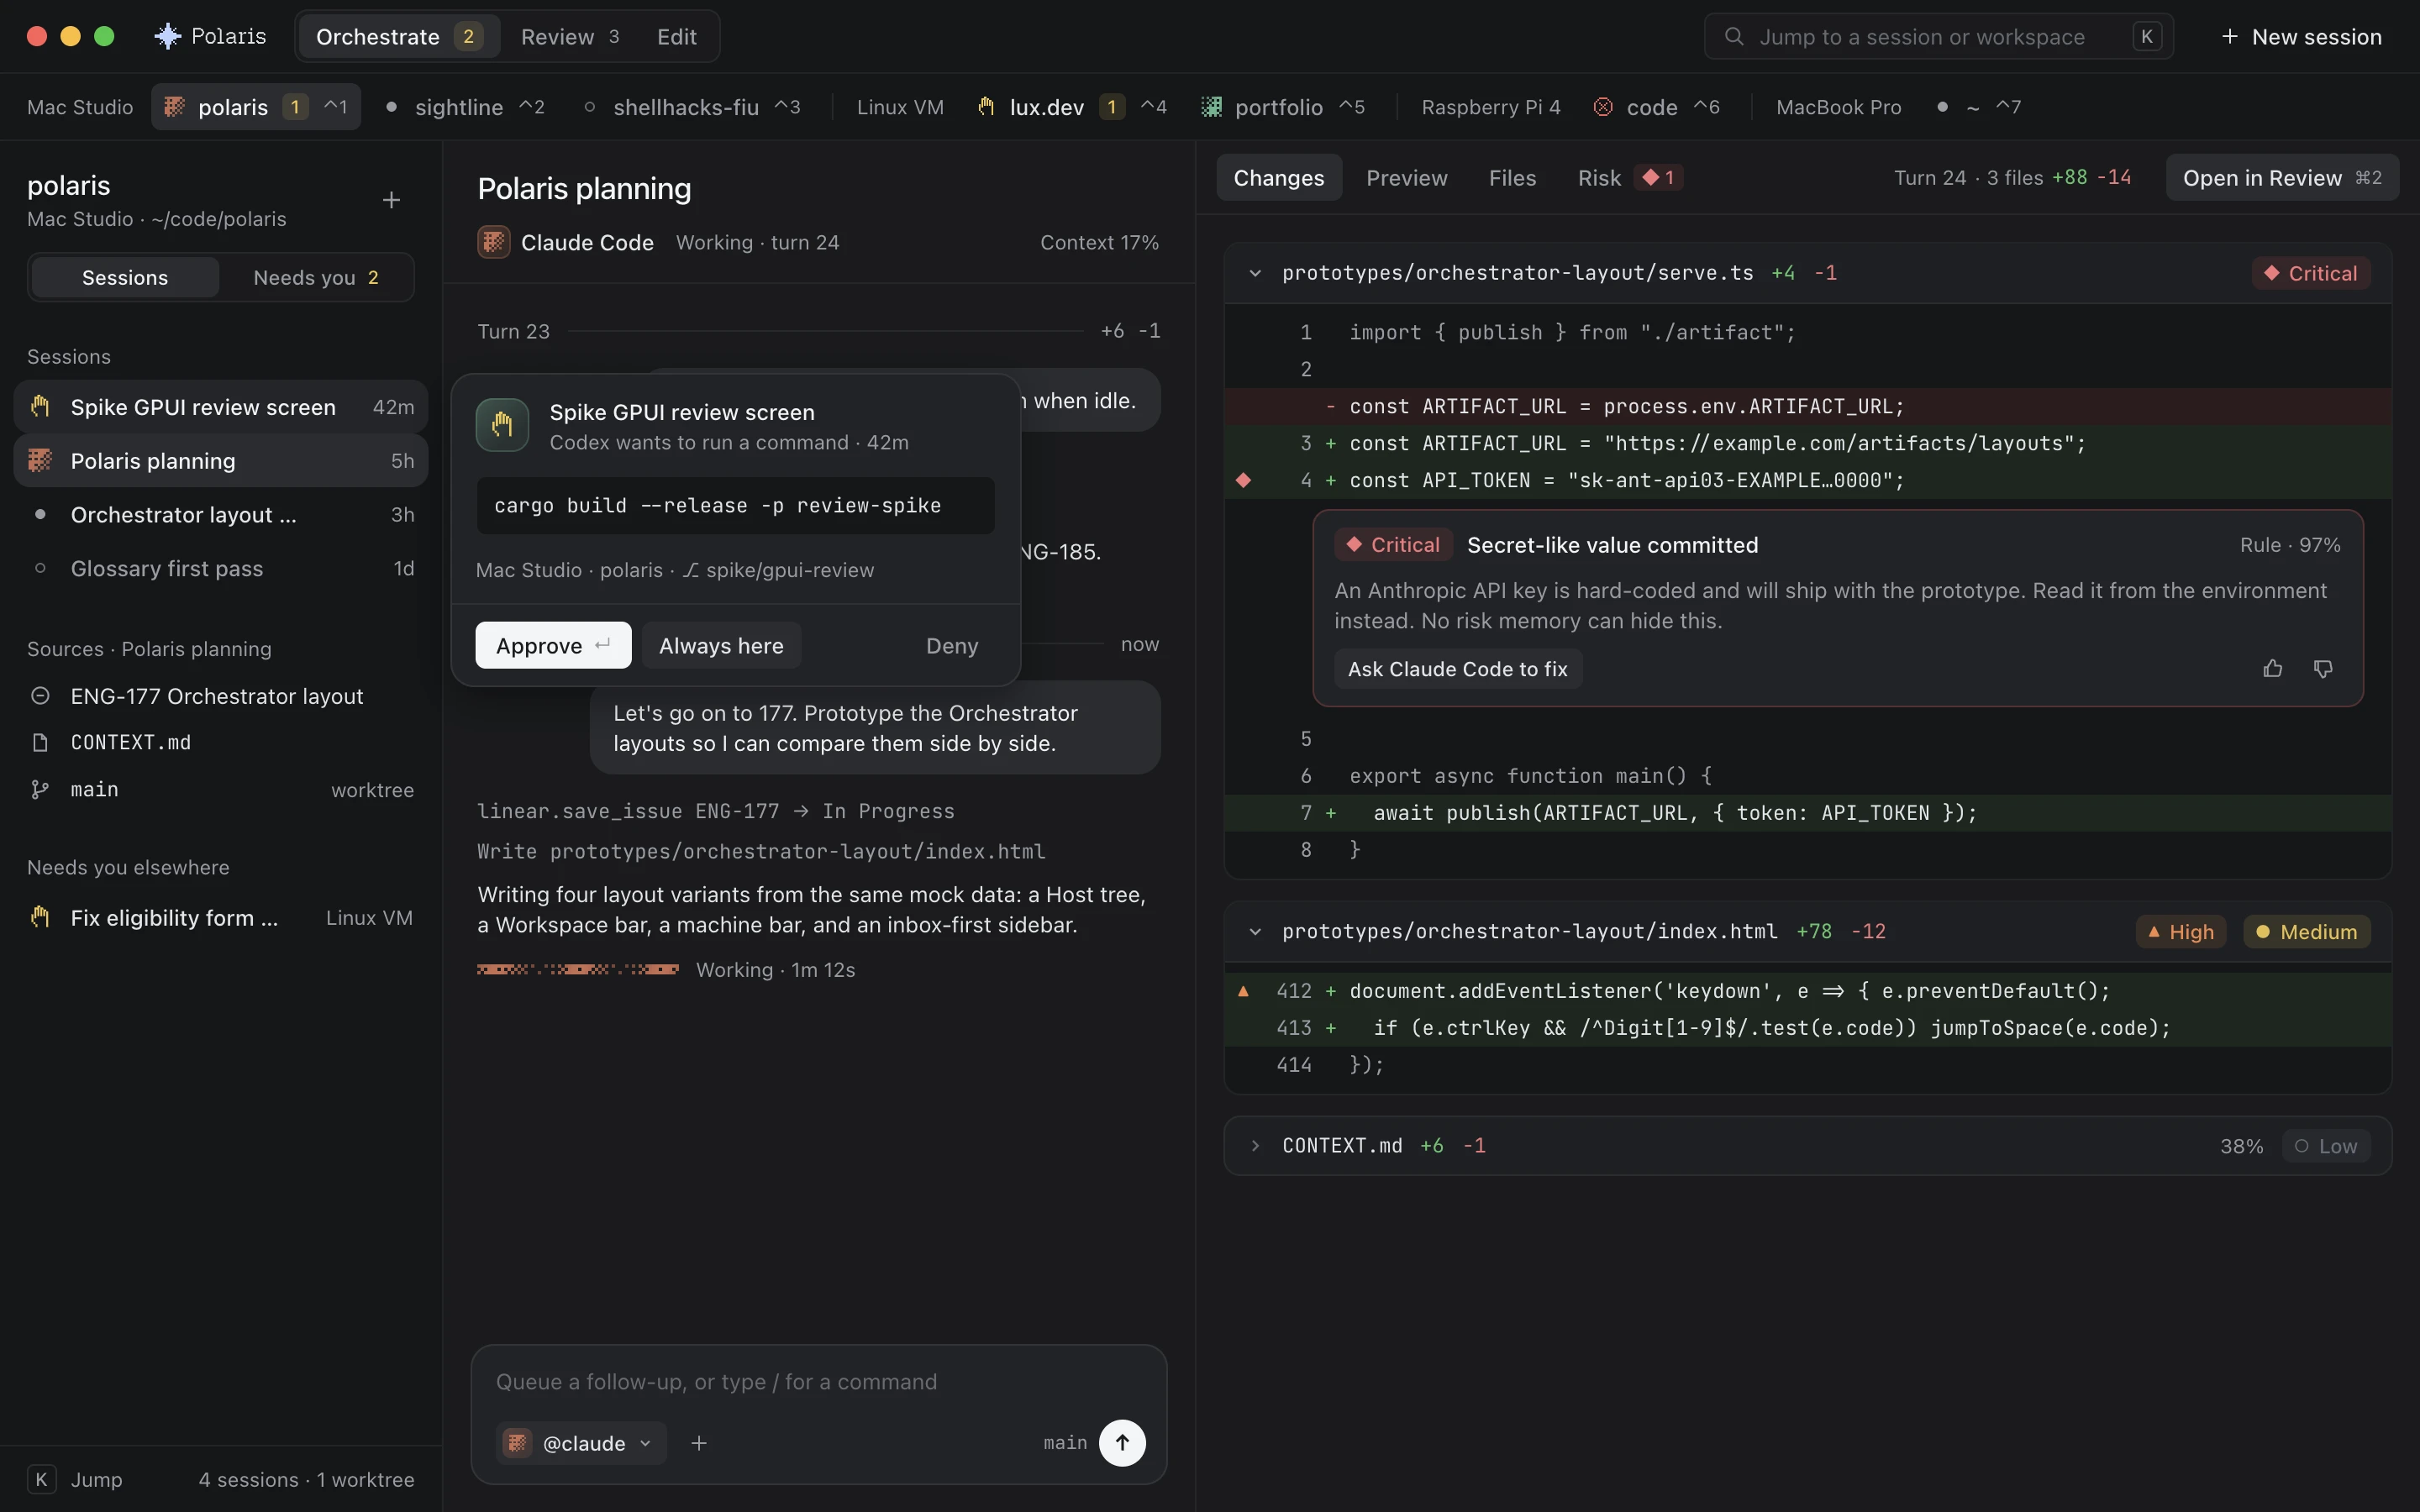2420x1512 pixels.
Task: Click the orange triangle marker on line 412
Action: [x=1243, y=991]
